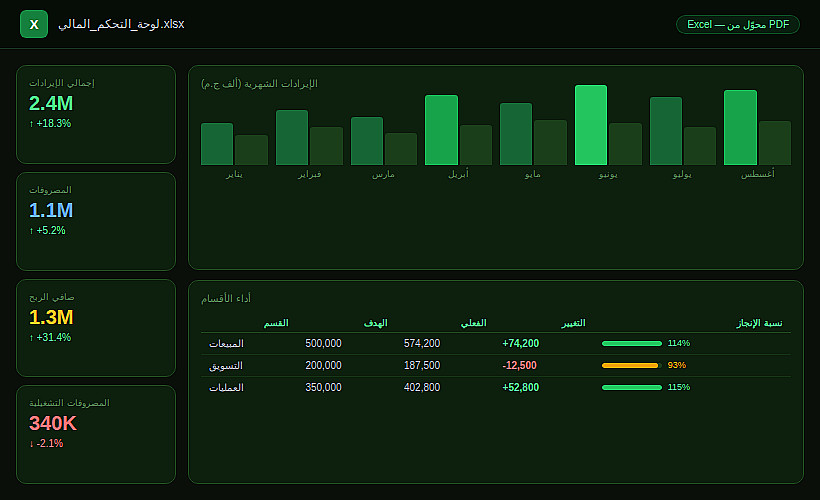Click the نسبة الإنجاز column header
This screenshot has height=500, width=820.
tap(759, 323)
